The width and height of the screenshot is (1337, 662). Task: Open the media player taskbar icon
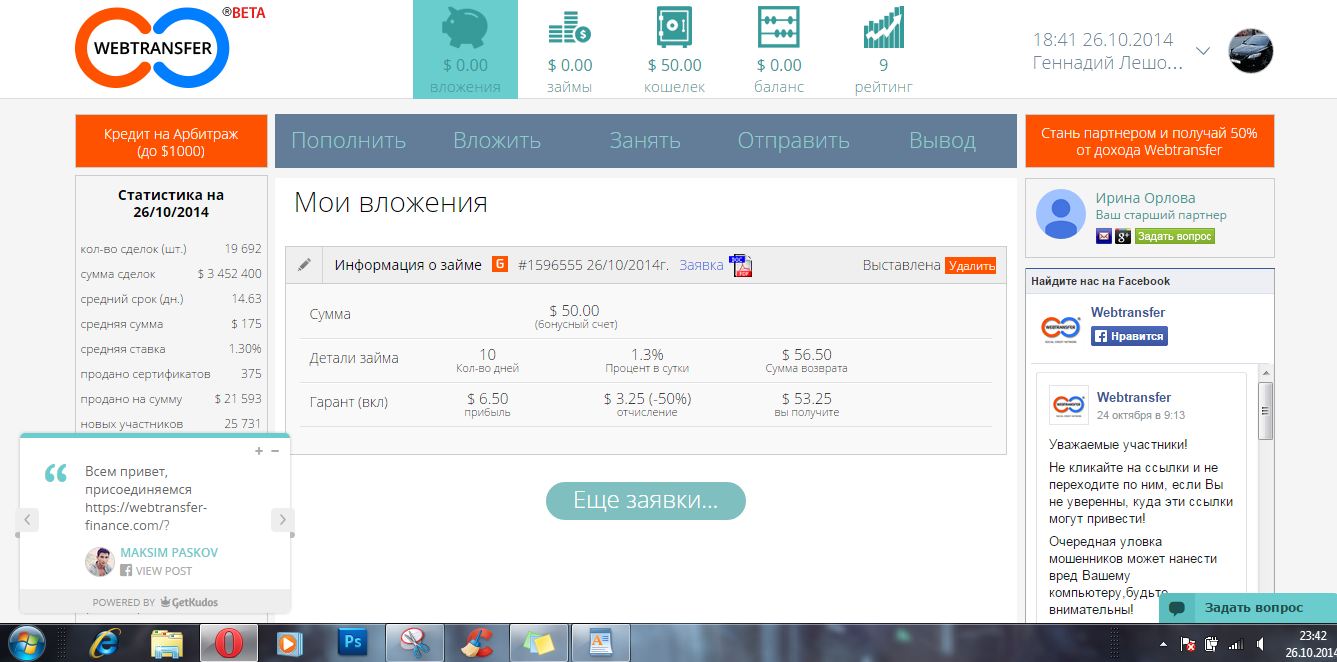[x=289, y=642]
